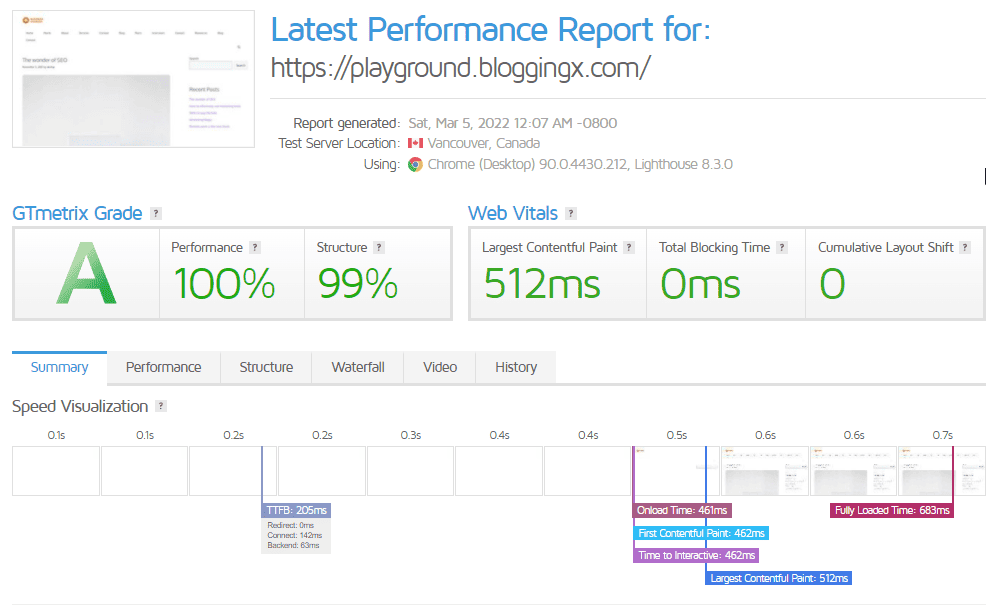This screenshot has width=986, height=610.
Task: Click help icon next to GTmetrix Grade
Action: (155, 214)
